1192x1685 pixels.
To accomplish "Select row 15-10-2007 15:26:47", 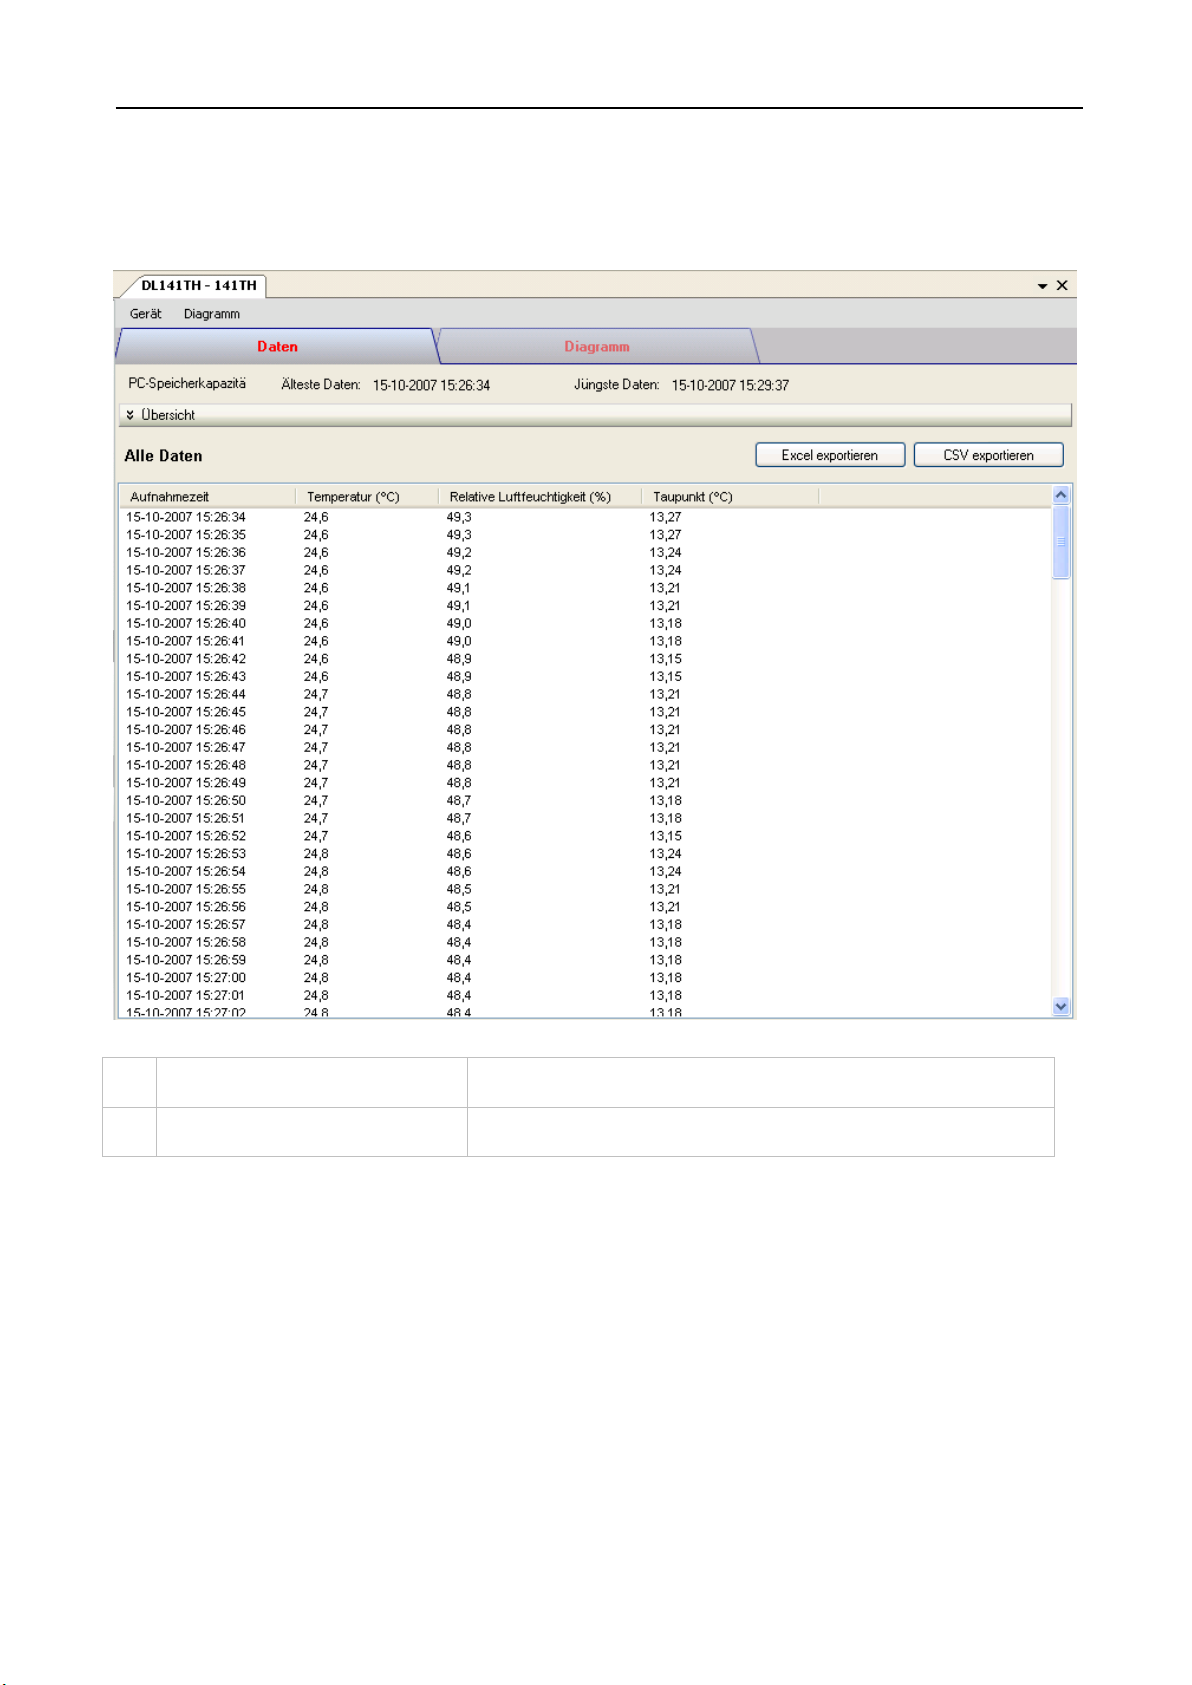I will [585, 748].
